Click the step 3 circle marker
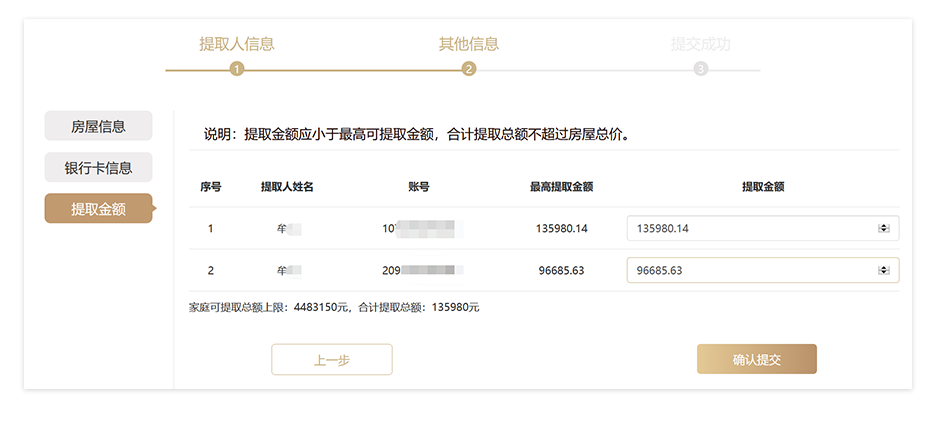The width and height of the screenshot is (941, 424). pos(701,69)
